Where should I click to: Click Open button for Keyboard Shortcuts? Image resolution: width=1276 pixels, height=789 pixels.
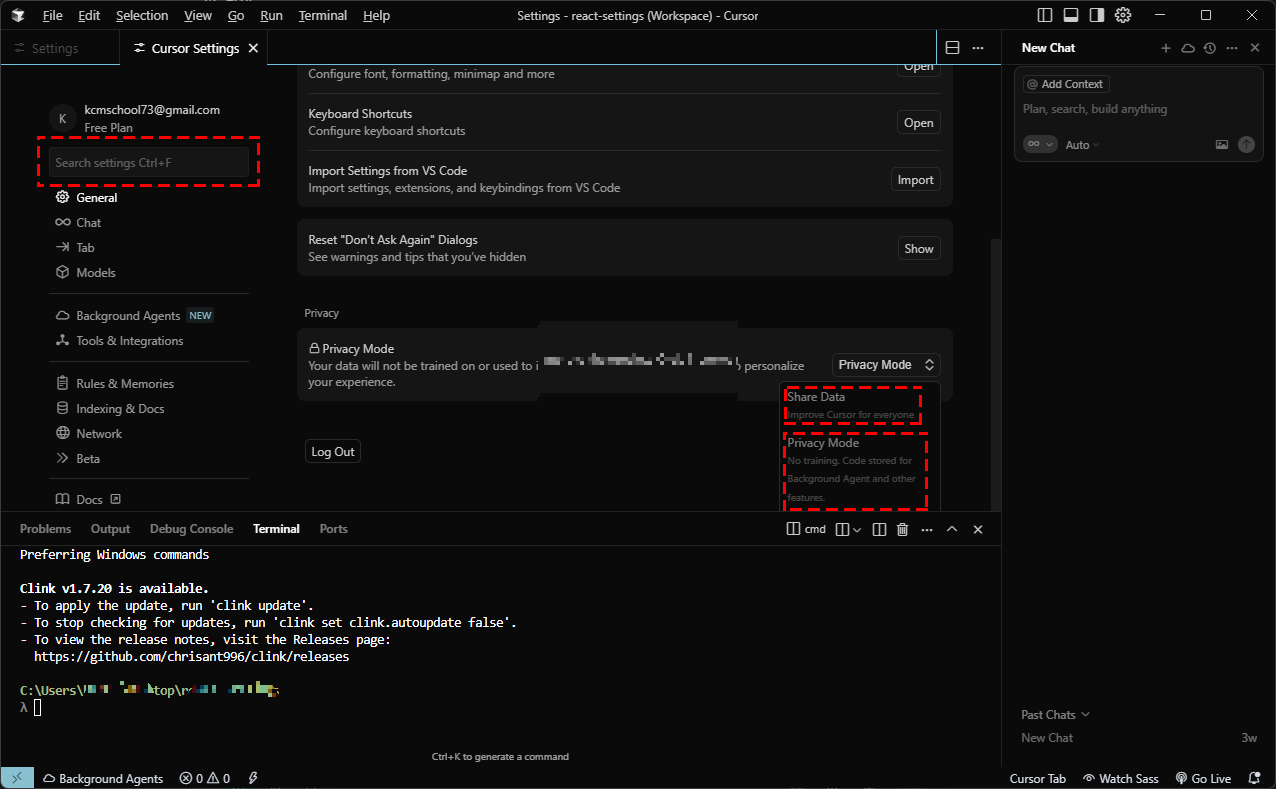918,123
